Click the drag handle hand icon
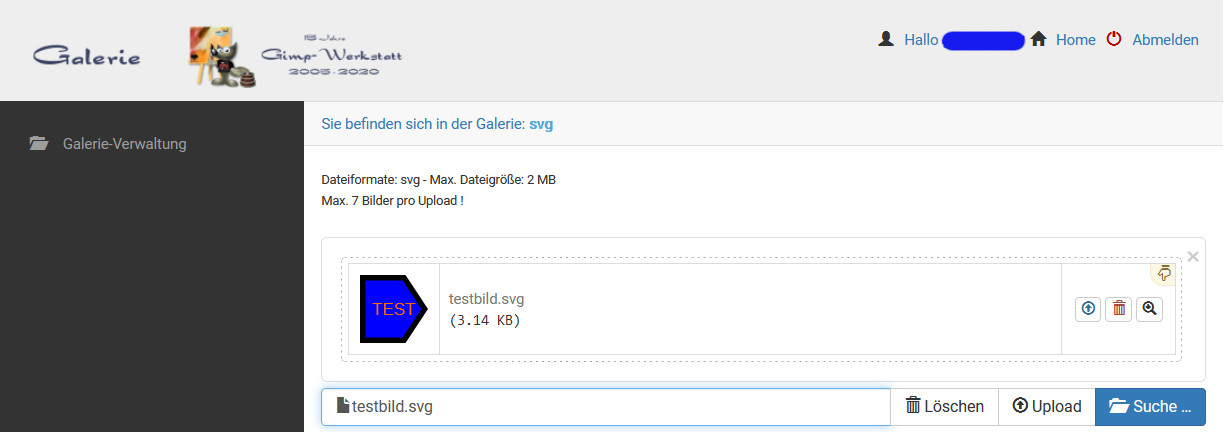The image size is (1224, 432). pos(1164,272)
